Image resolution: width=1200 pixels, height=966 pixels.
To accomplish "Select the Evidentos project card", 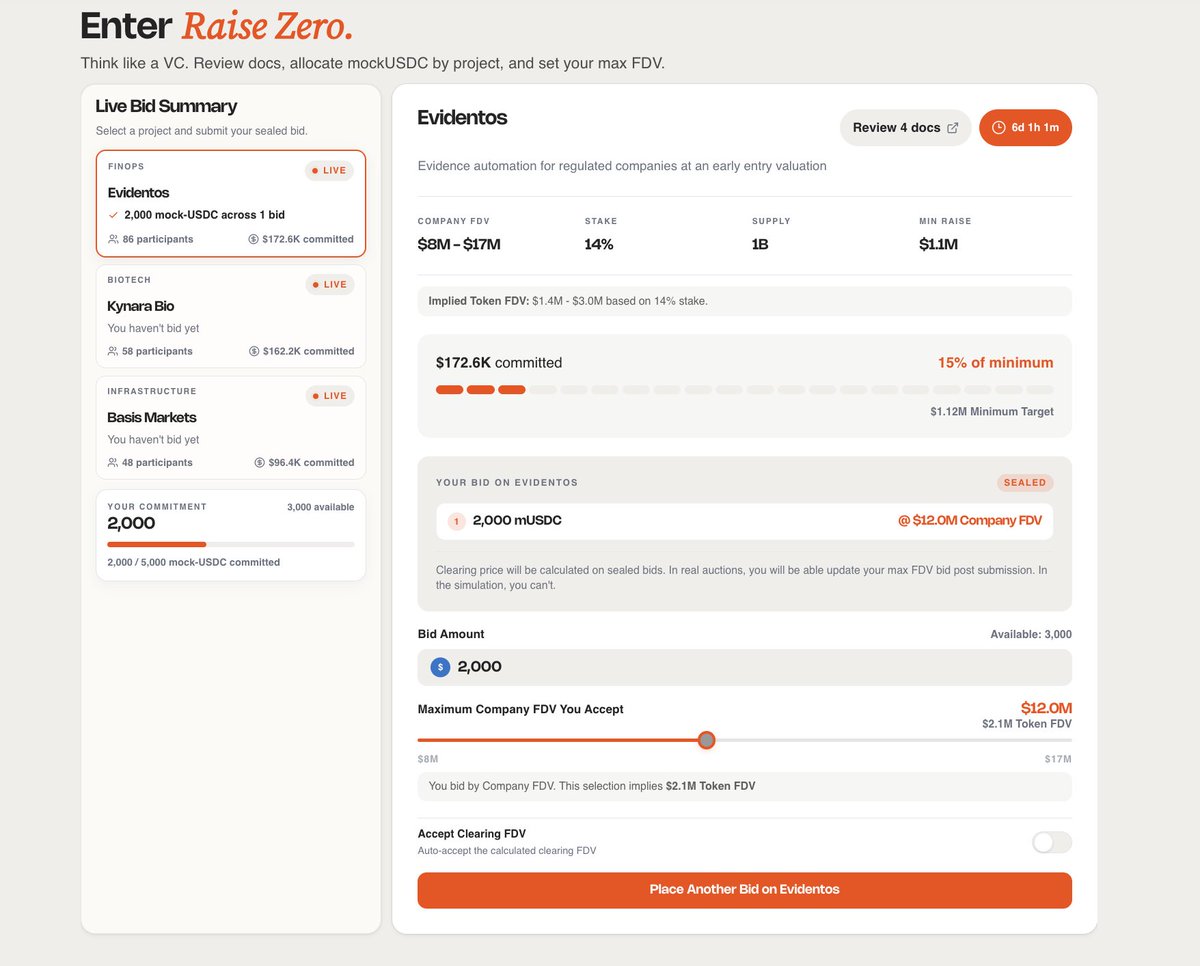I will tap(231, 204).
